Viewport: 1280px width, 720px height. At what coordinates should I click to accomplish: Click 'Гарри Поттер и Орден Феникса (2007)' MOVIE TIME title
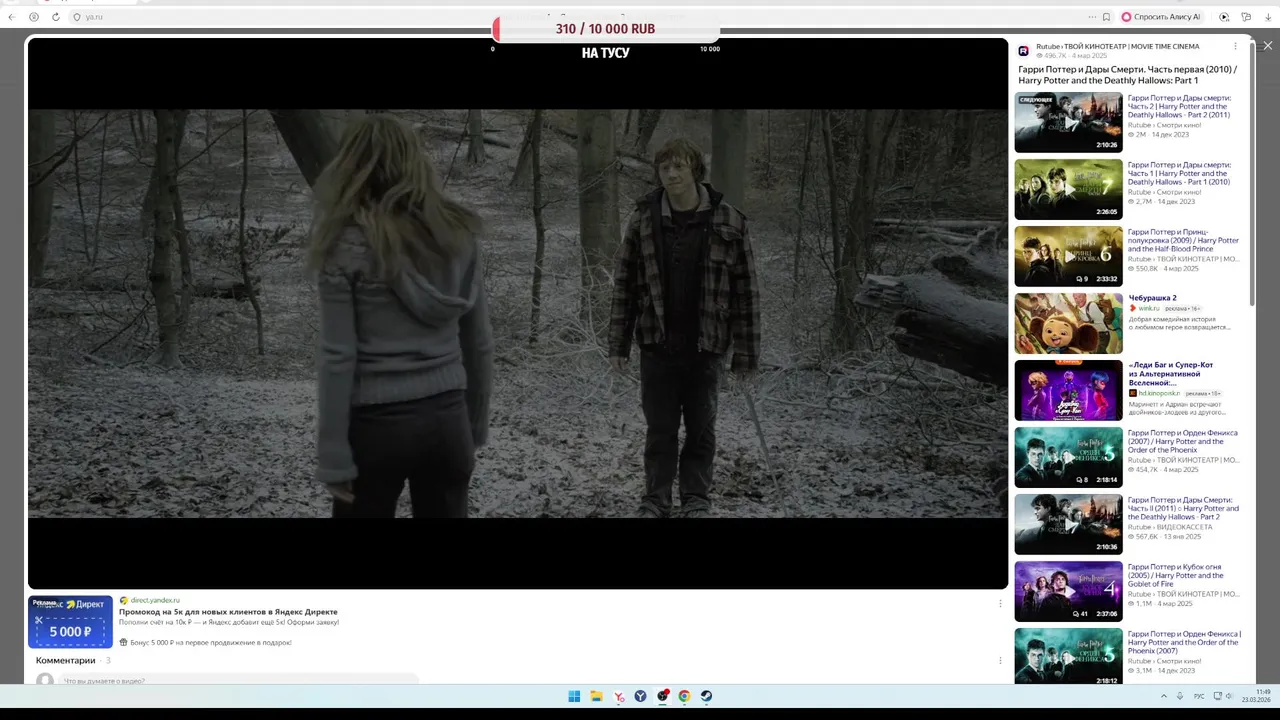point(1183,441)
